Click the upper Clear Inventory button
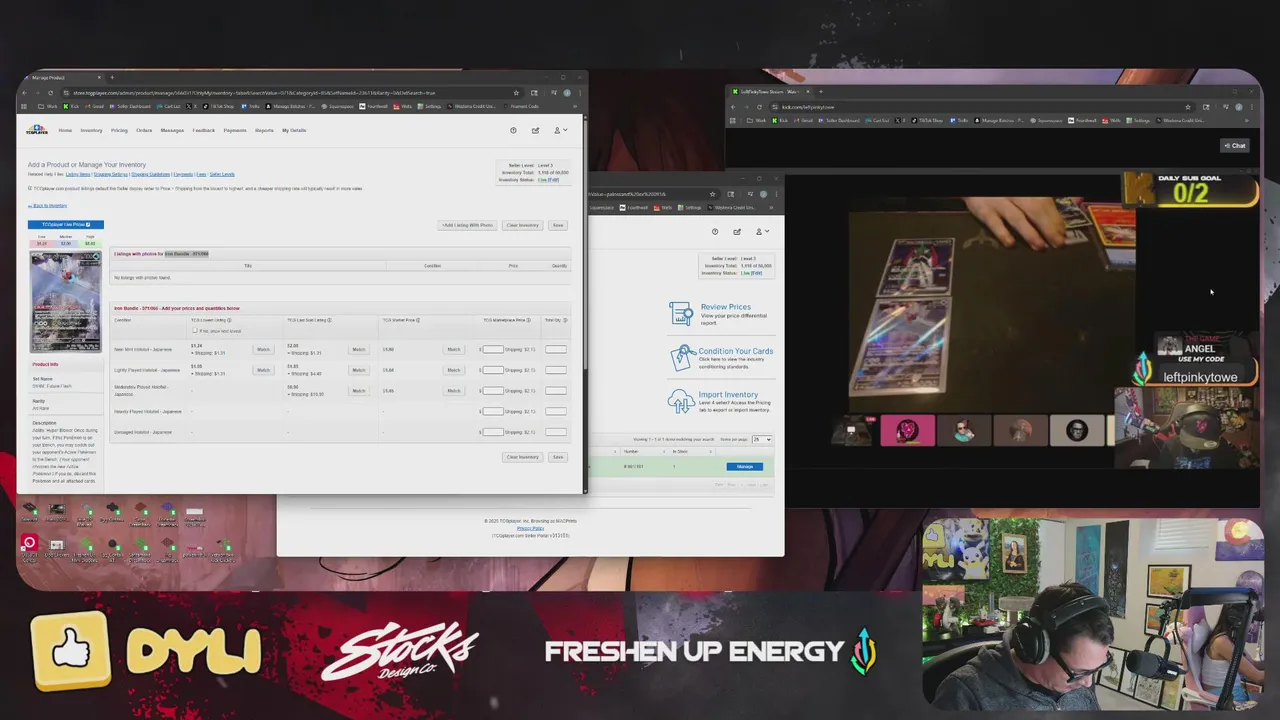1280x720 pixels. pos(522,225)
